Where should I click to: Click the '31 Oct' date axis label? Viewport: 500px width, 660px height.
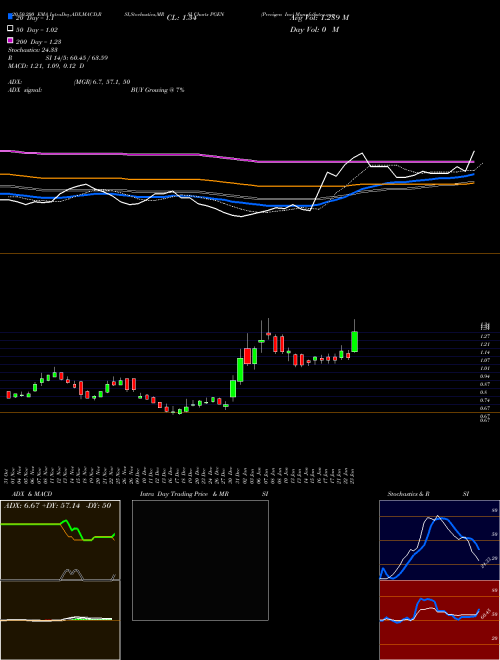[8, 476]
